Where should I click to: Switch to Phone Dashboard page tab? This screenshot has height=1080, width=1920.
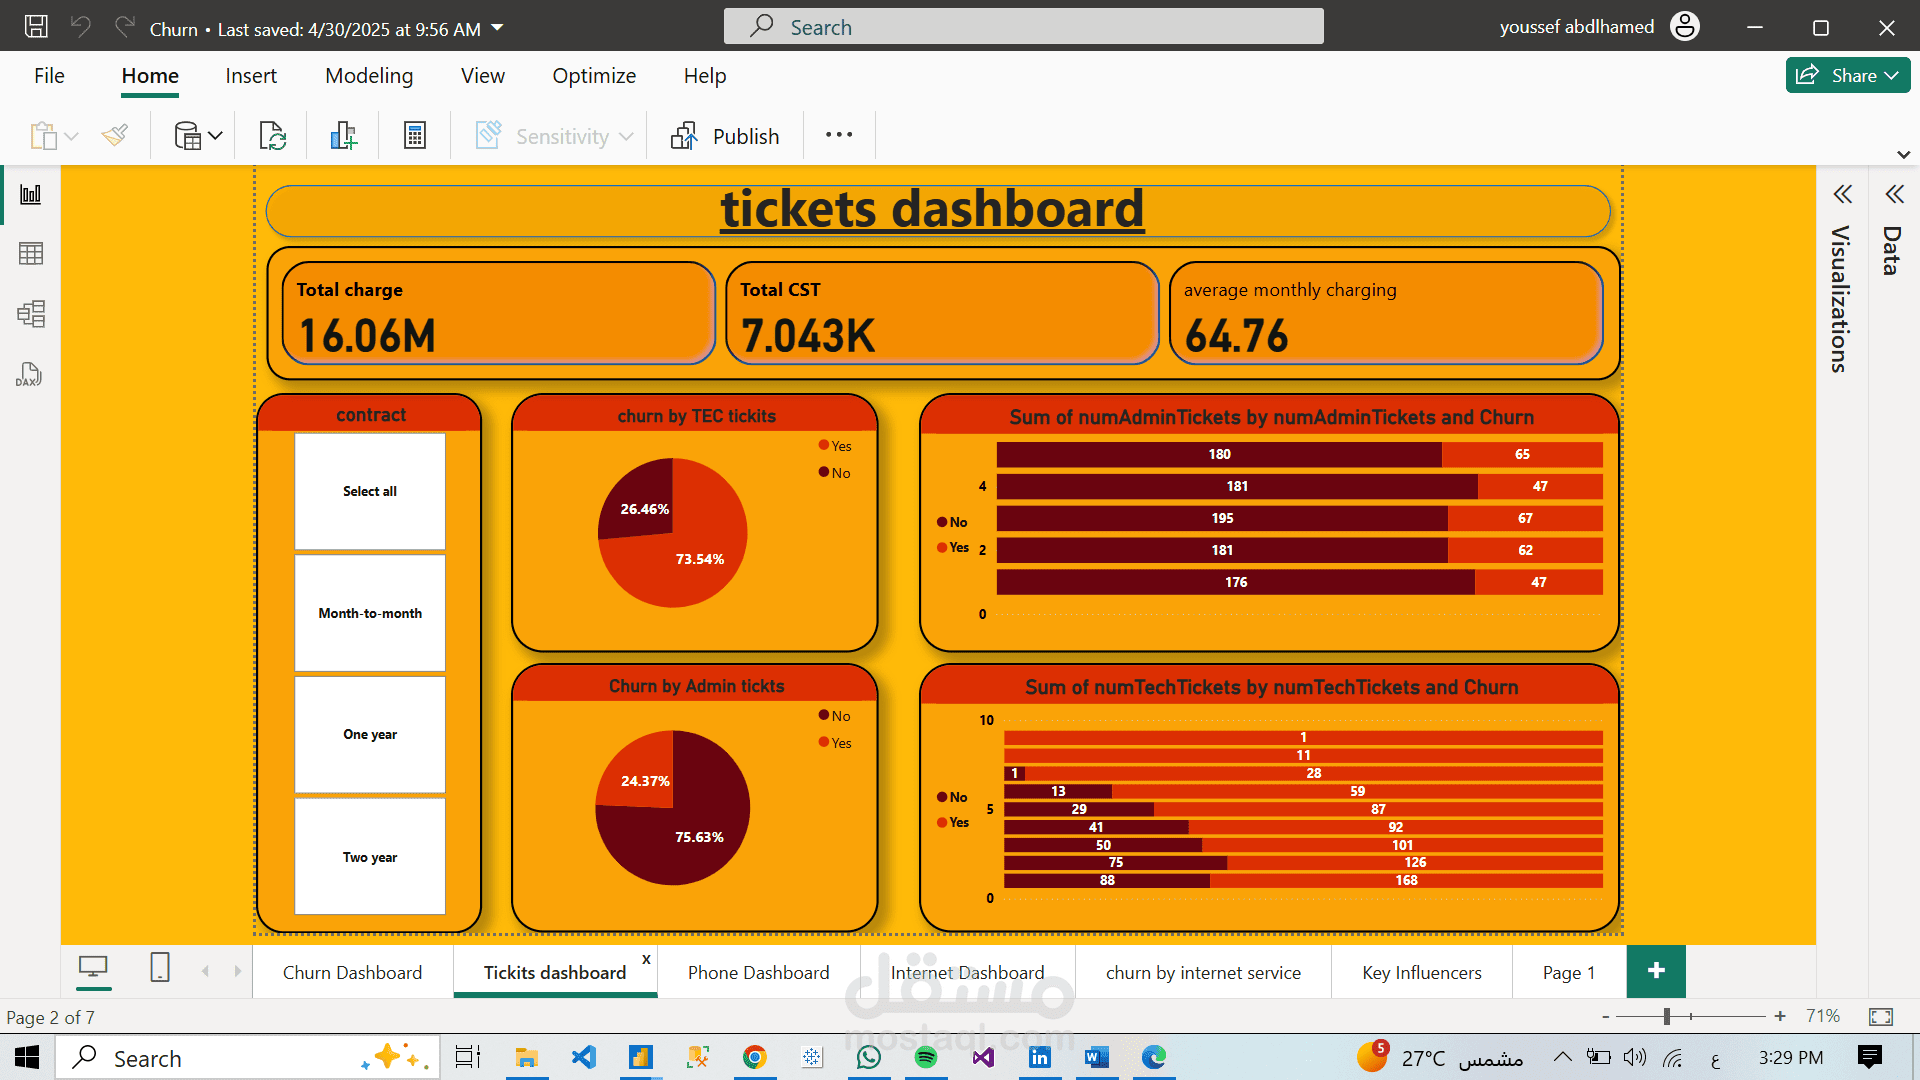click(758, 972)
